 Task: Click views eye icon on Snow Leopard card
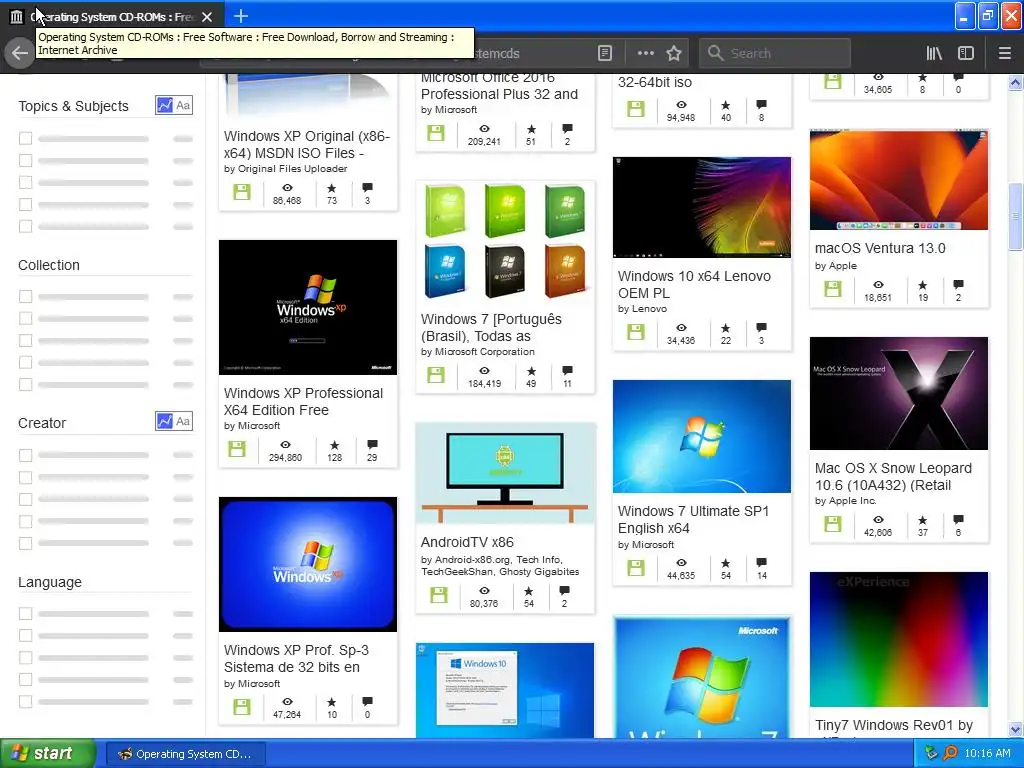pos(878,520)
